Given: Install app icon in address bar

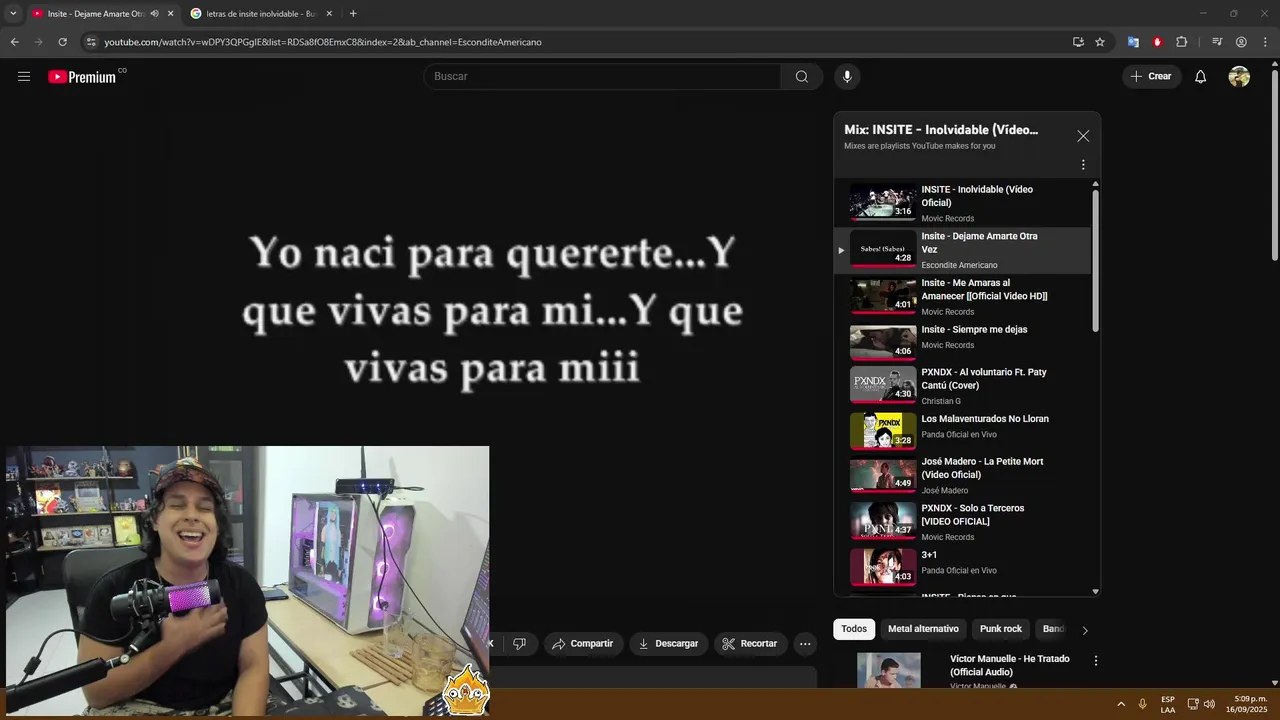Looking at the screenshot, I should tap(1078, 42).
